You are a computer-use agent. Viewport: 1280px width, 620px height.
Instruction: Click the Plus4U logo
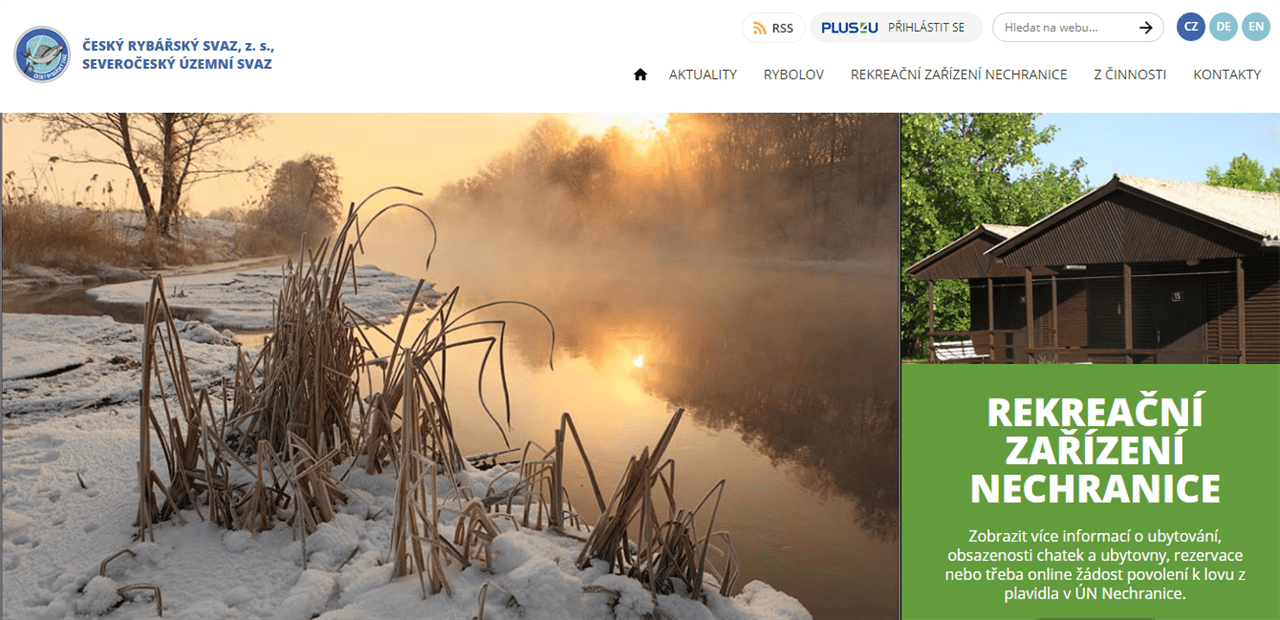tap(849, 28)
